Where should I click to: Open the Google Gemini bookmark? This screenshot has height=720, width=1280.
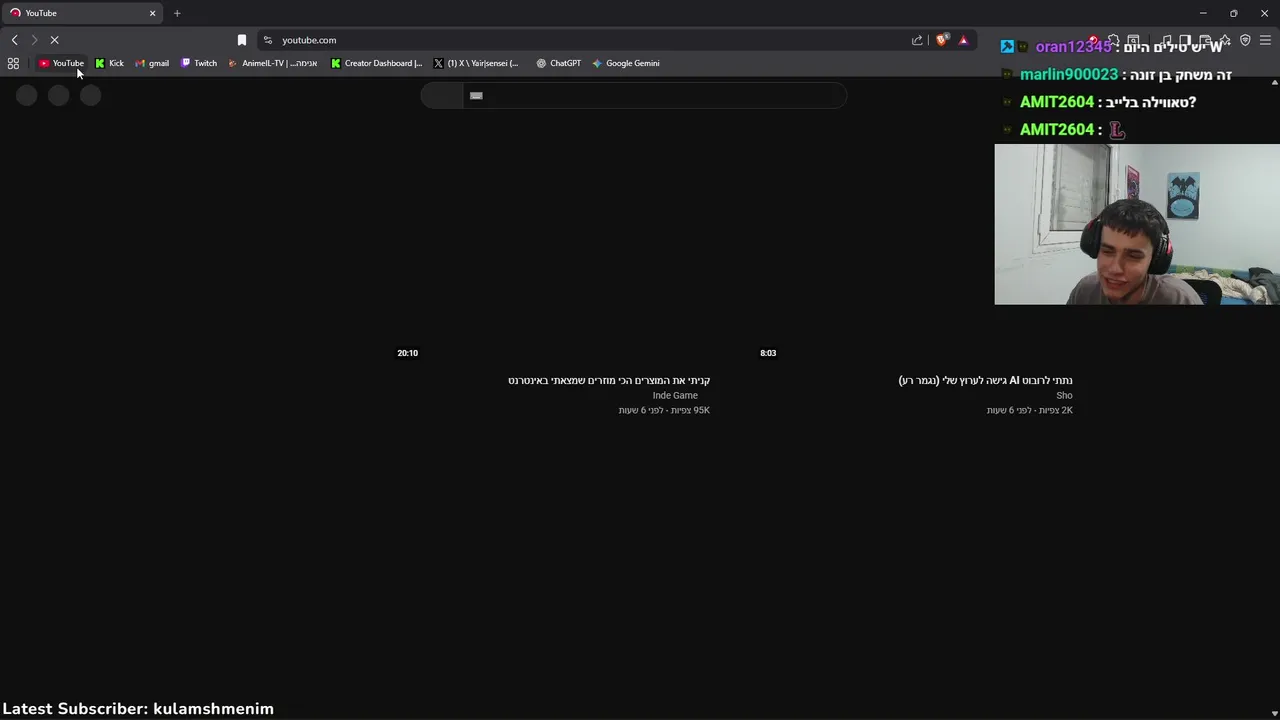pos(625,63)
